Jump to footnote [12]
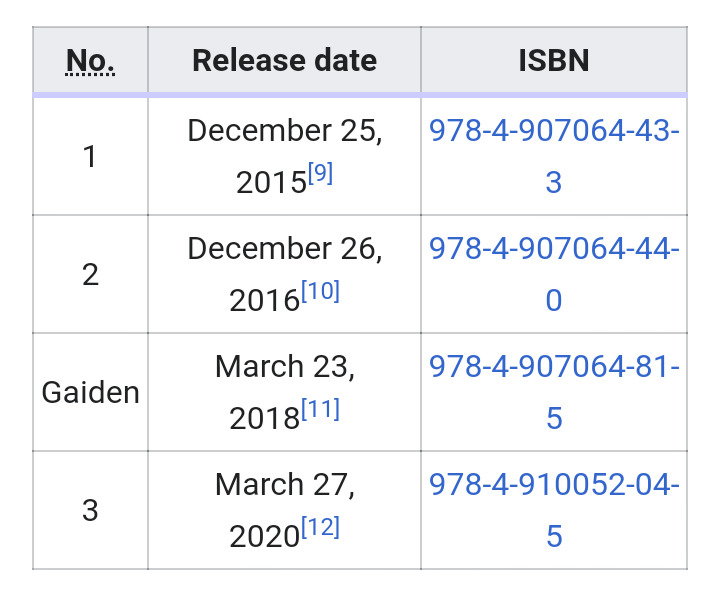The height and width of the screenshot is (607, 720). point(320,527)
